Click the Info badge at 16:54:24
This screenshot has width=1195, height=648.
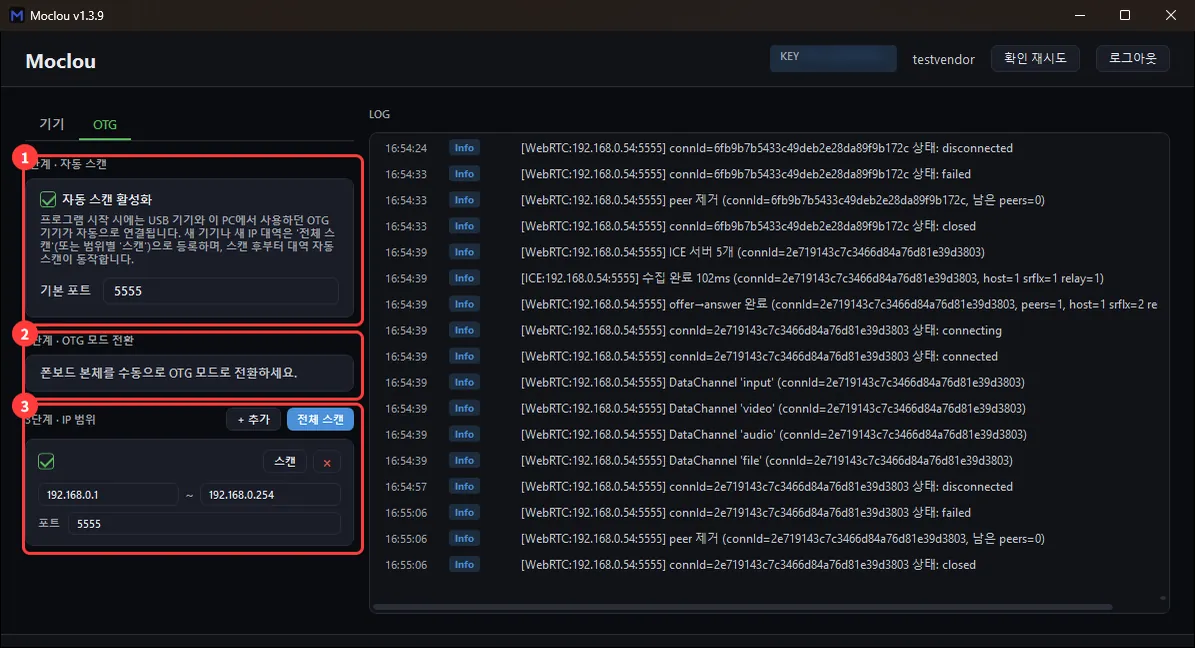[464, 148]
